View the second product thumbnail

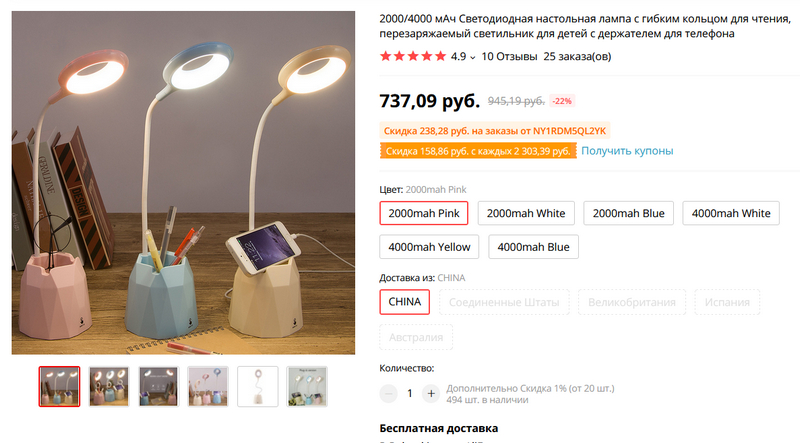click(x=109, y=386)
